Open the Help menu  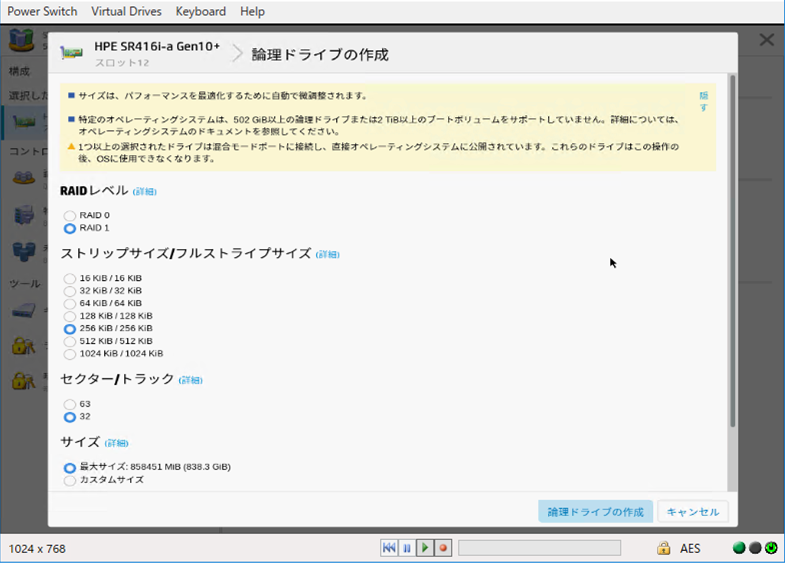(x=252, y=11)
